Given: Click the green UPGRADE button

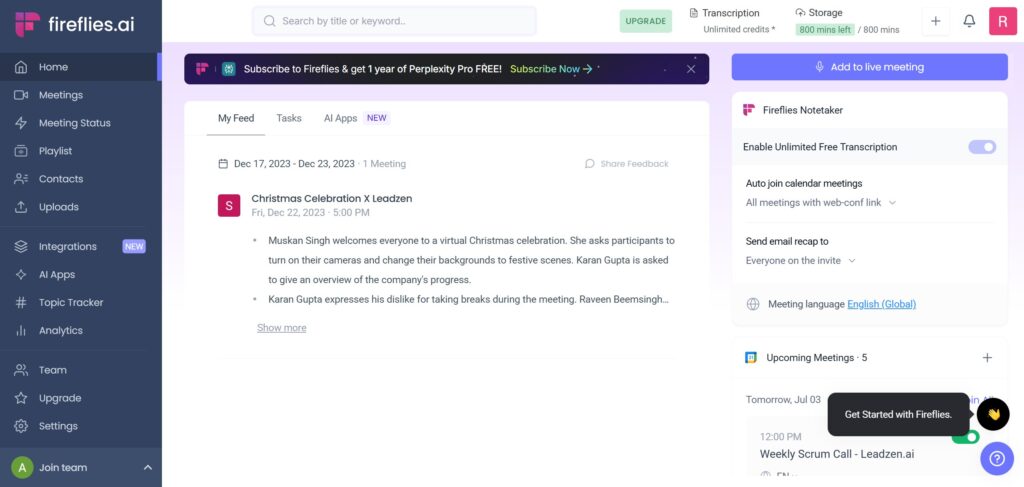Looking at the screenshot, I should pyautogui.click(x=645, y=21).
